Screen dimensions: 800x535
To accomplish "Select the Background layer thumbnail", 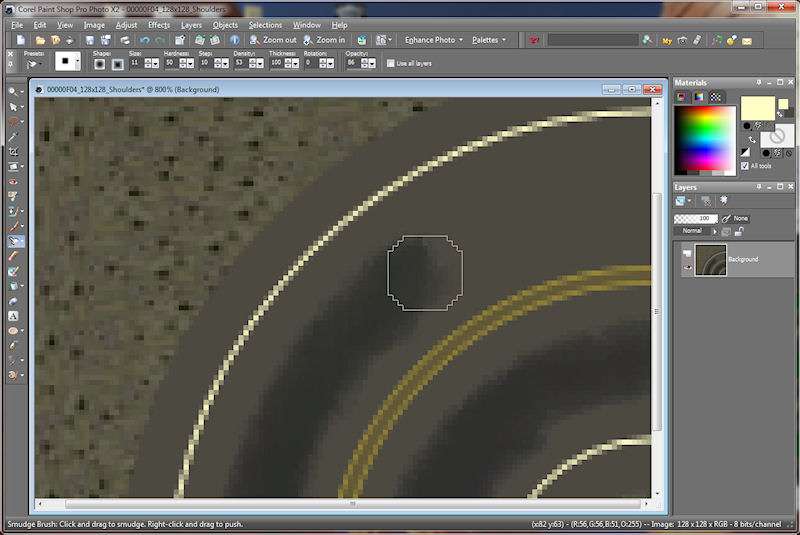I will click(x=710, y=260).
